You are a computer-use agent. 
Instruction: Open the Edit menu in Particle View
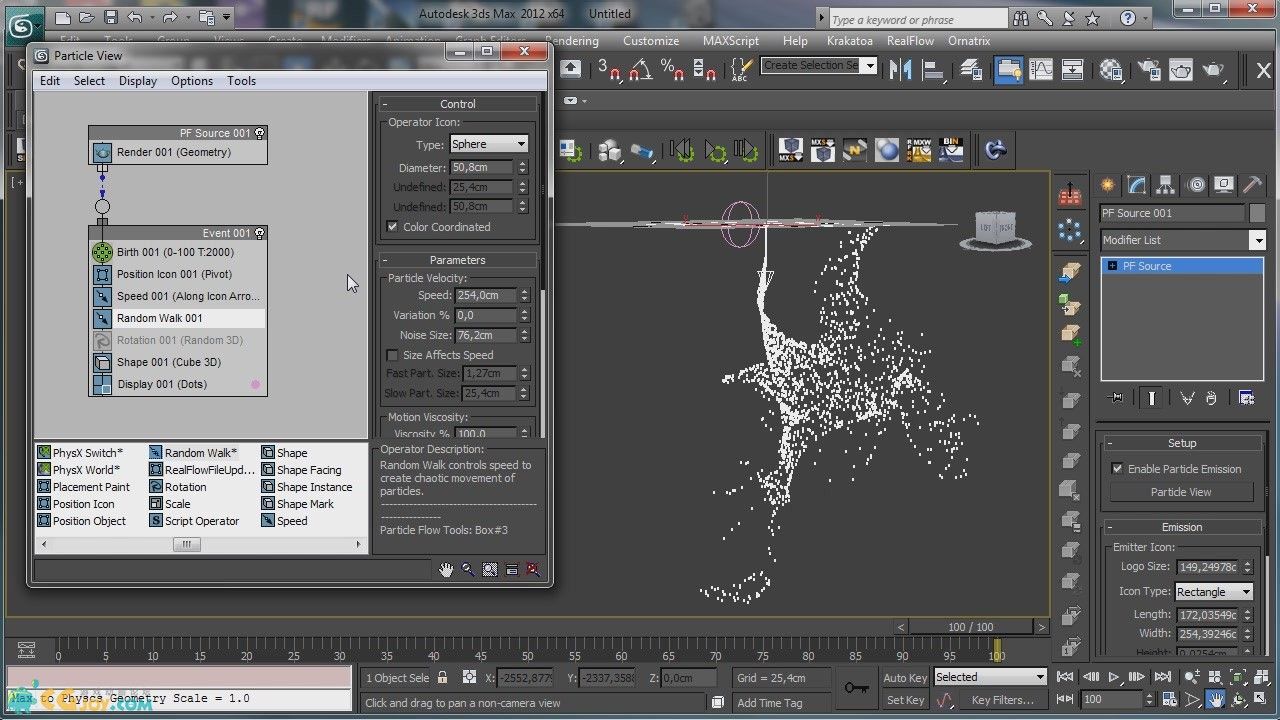[50, 81]
